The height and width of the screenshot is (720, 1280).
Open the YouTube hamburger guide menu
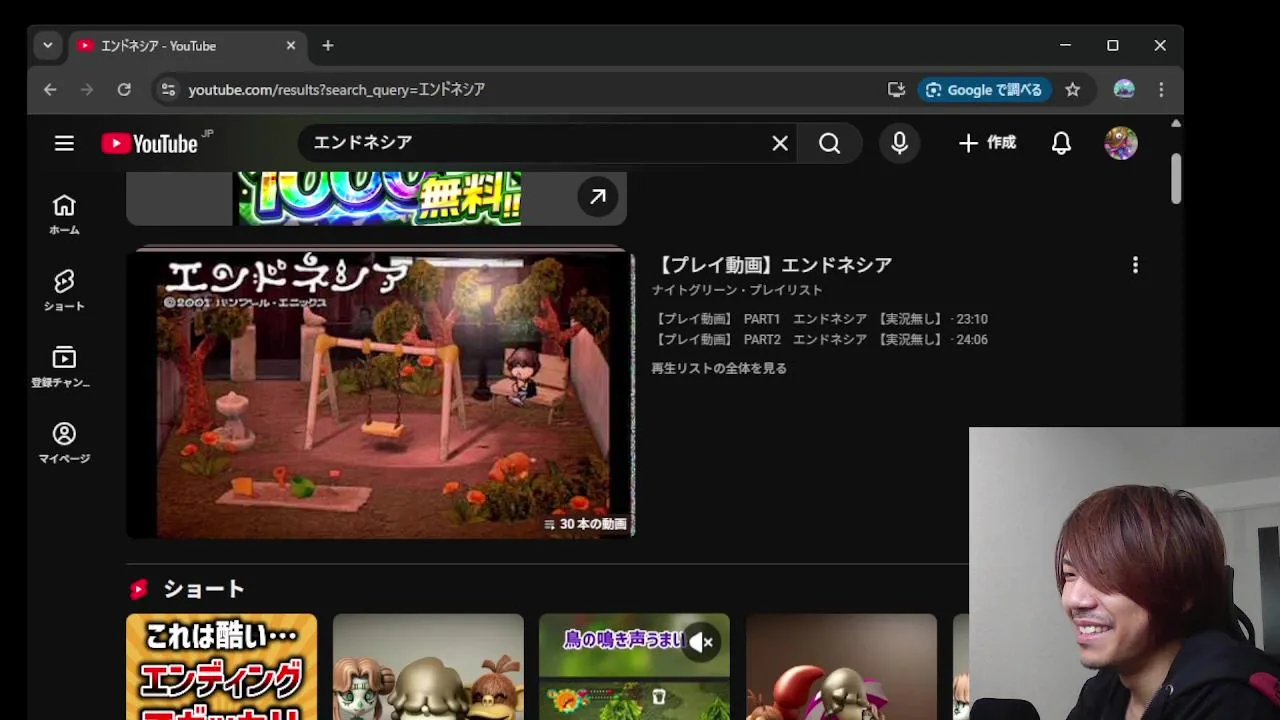(x=64, y=143)
